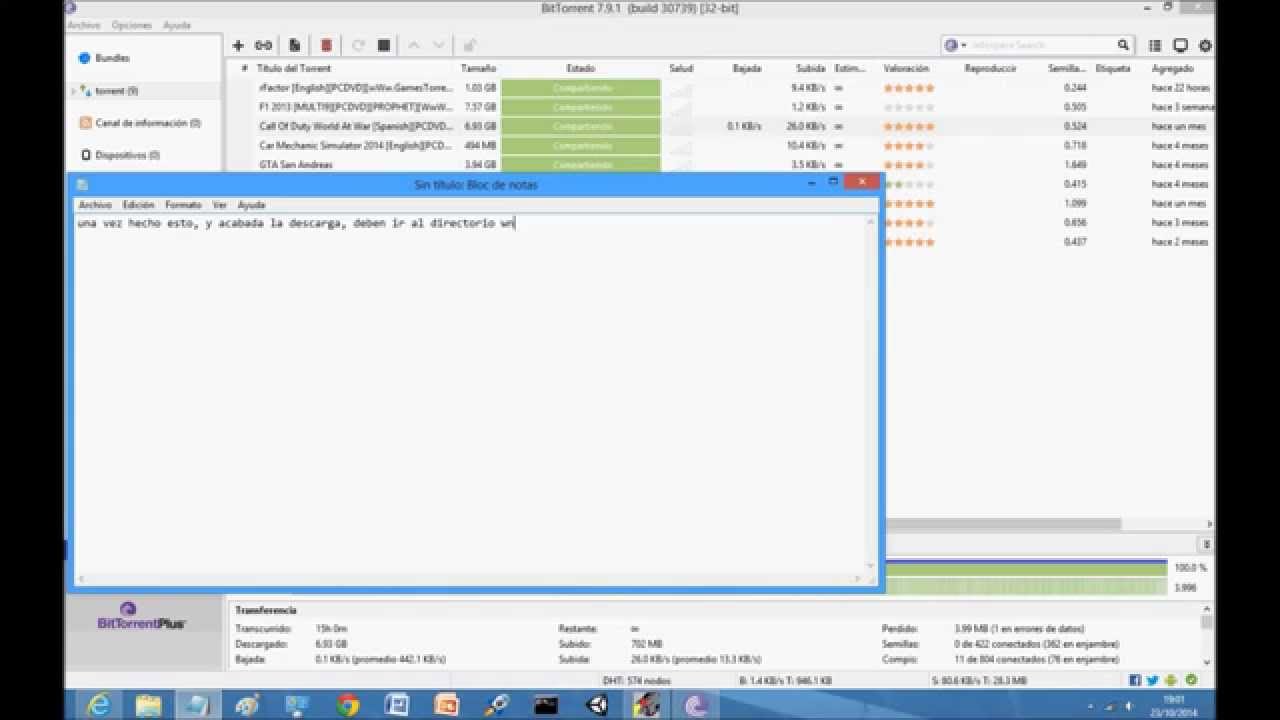Open the Formato menu in Bloc de notas
1280x720 pixels.
pos(183,205)
